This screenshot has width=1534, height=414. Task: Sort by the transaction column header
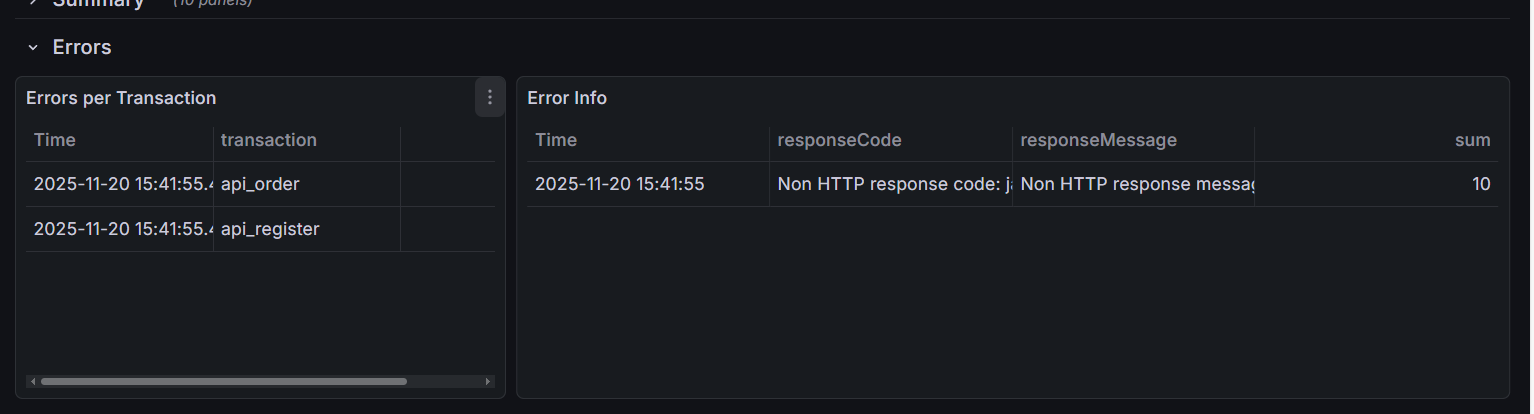(x=268, y=140)
